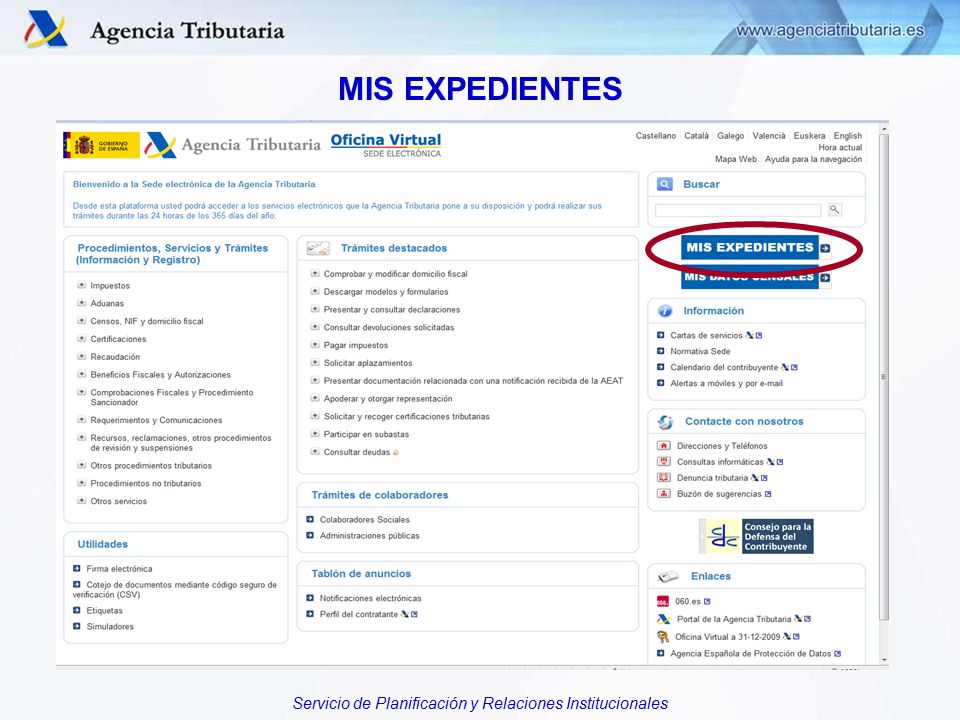Click the Agencia Tributaria logo in page header
The height and width of the screenshot is (720, 960).
(x=233, y=145)
